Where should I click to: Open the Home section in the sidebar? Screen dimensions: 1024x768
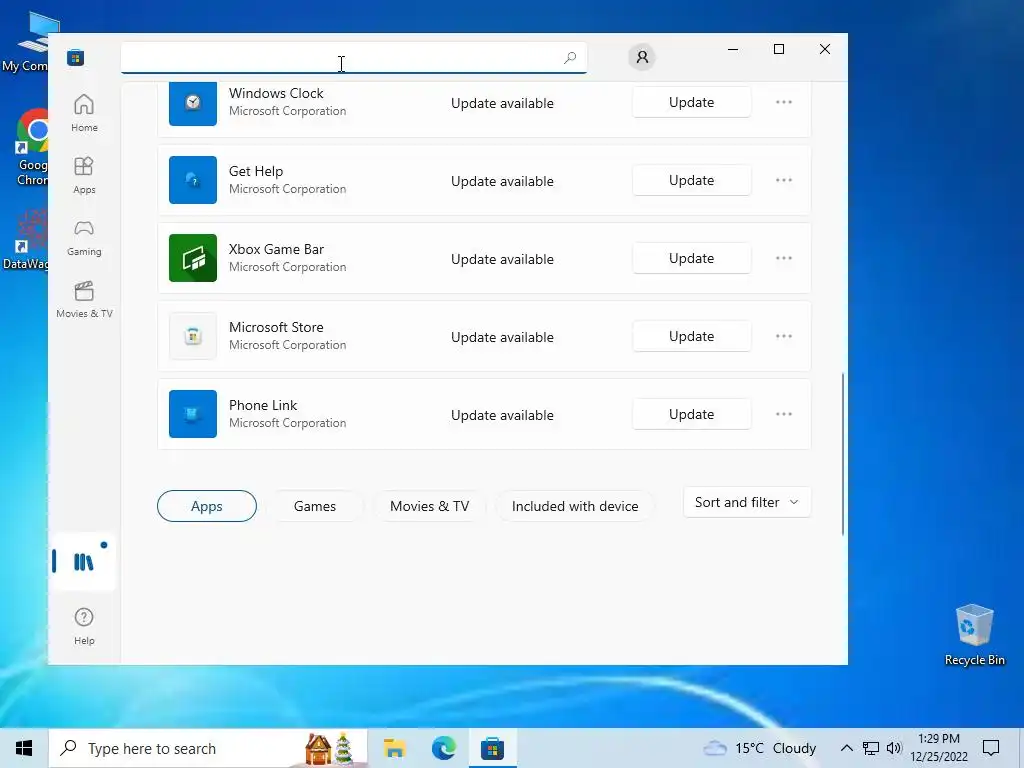click(x=84, y=113)
